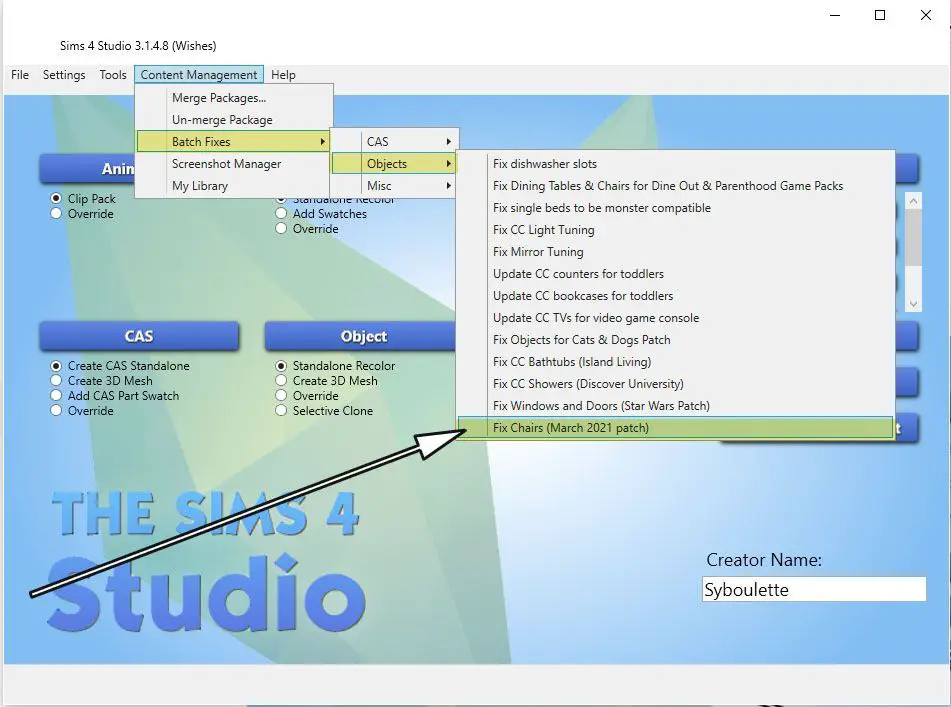Select the Selective Clone option
This screenshot has height=707, width=951.
click(x=281, y=410)
